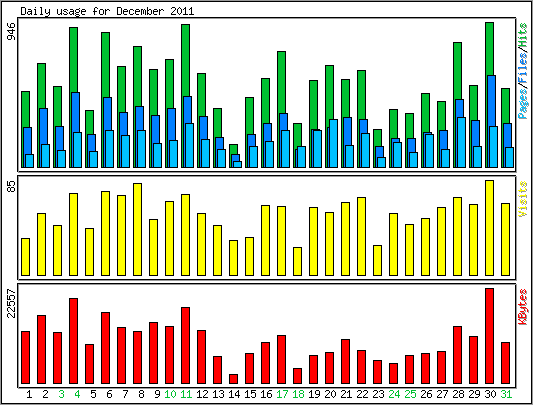Click day 8 on the x-axis
533x405 pixels.
(x=141, y=394)
